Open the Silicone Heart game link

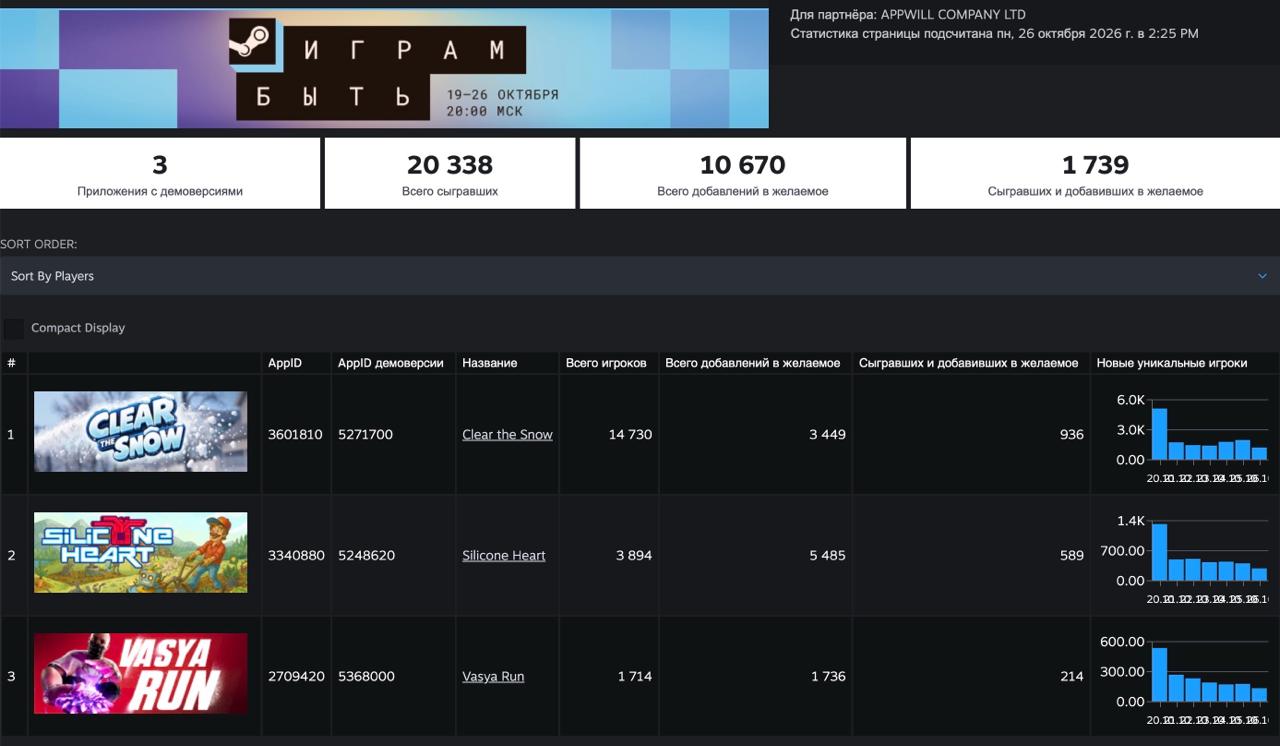click(x=504, y=556)
